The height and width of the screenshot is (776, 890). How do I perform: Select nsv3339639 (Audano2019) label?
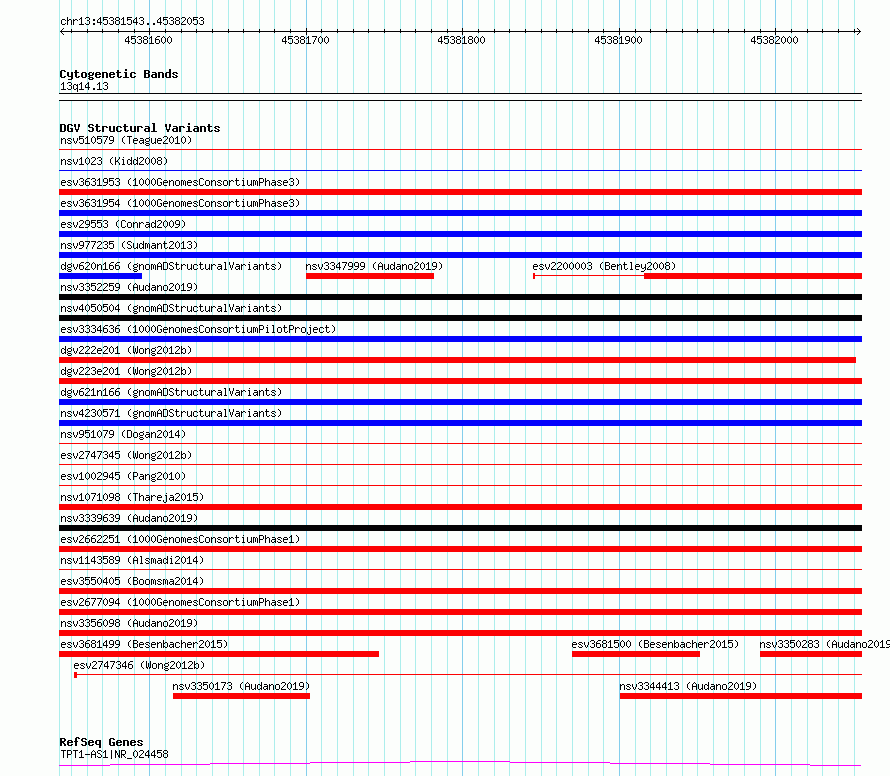(x=129, y=518)
